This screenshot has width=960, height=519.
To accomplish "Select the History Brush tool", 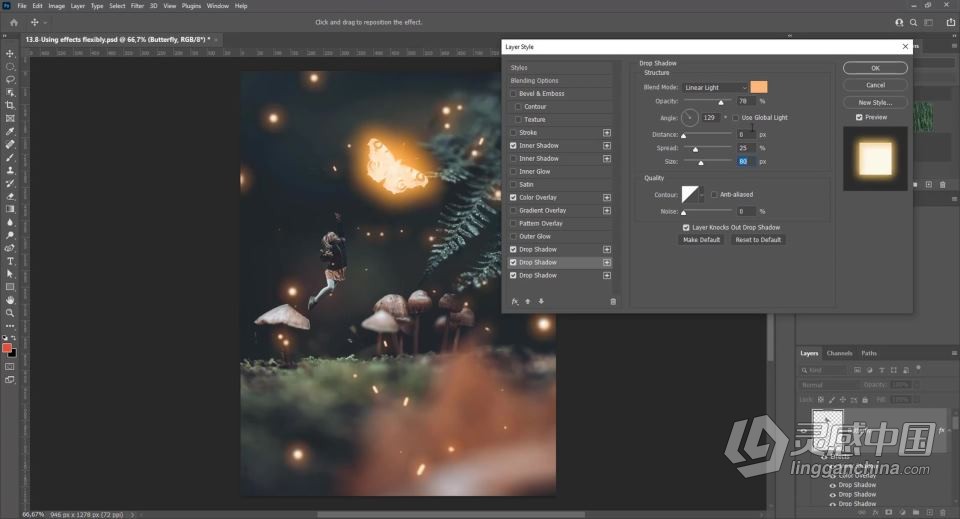I will pos(10,183).
